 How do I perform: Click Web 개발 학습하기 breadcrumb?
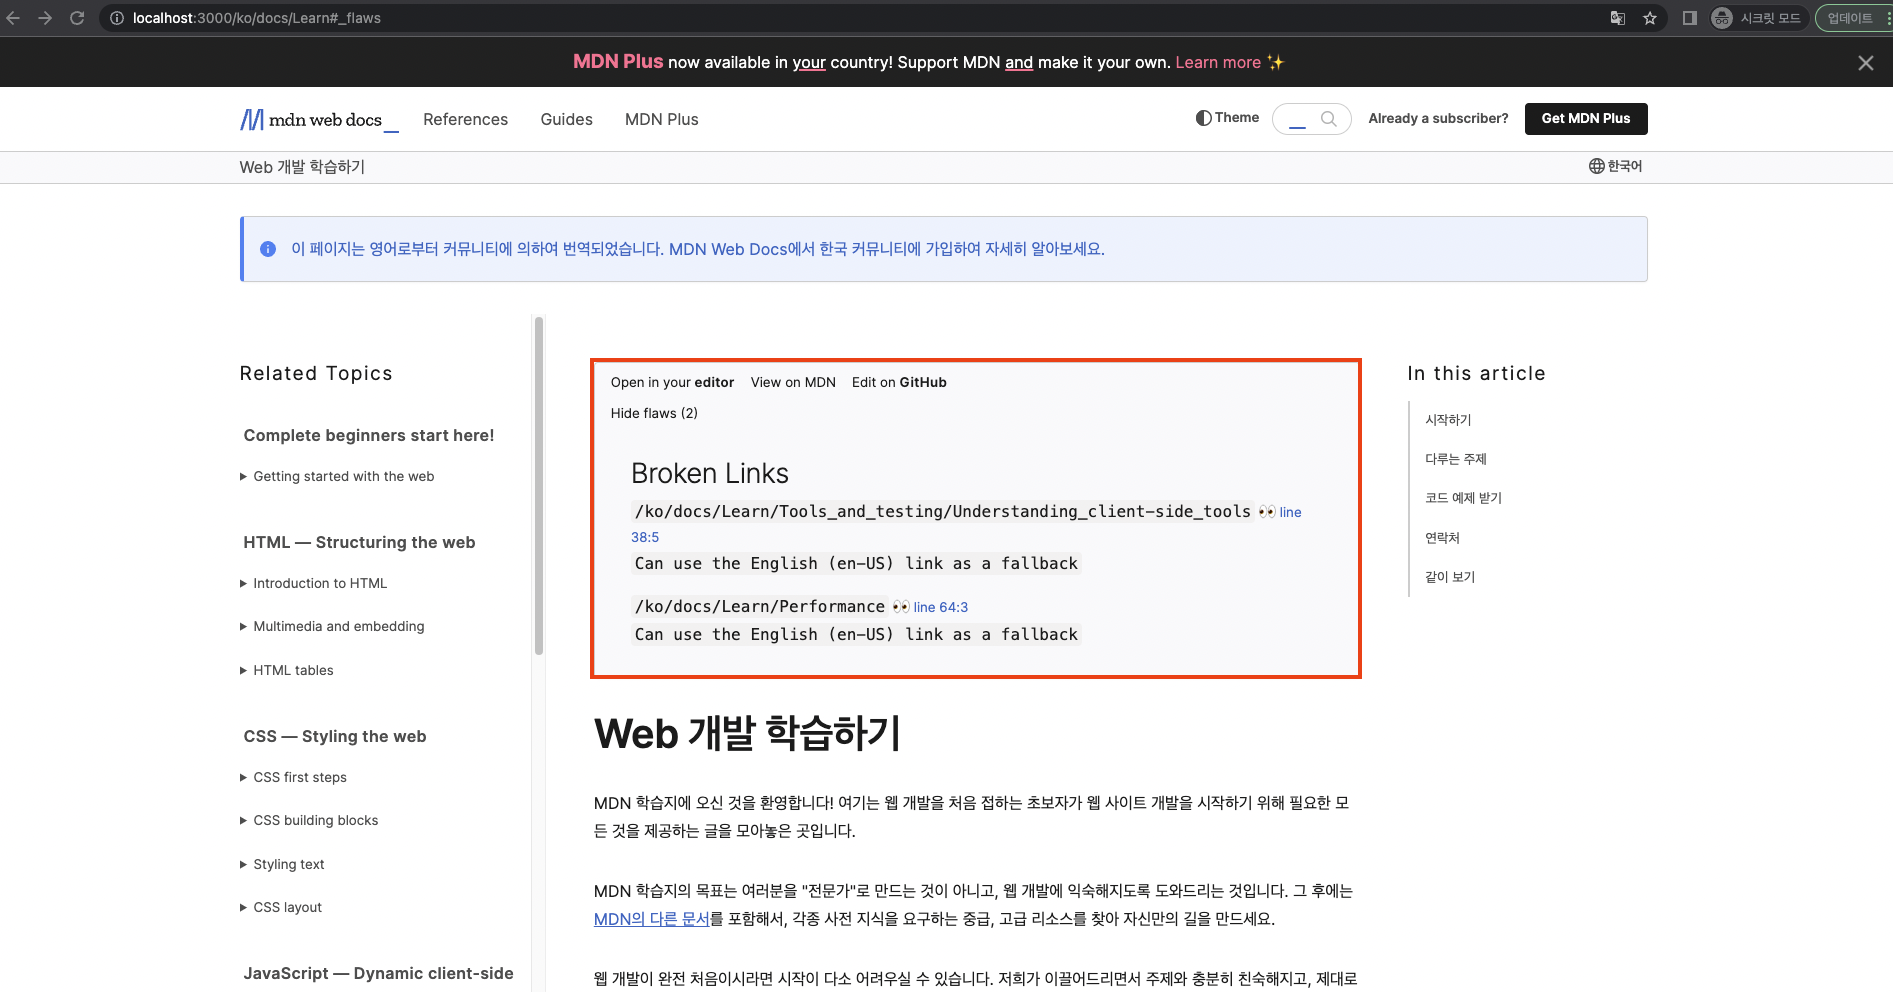302,167
